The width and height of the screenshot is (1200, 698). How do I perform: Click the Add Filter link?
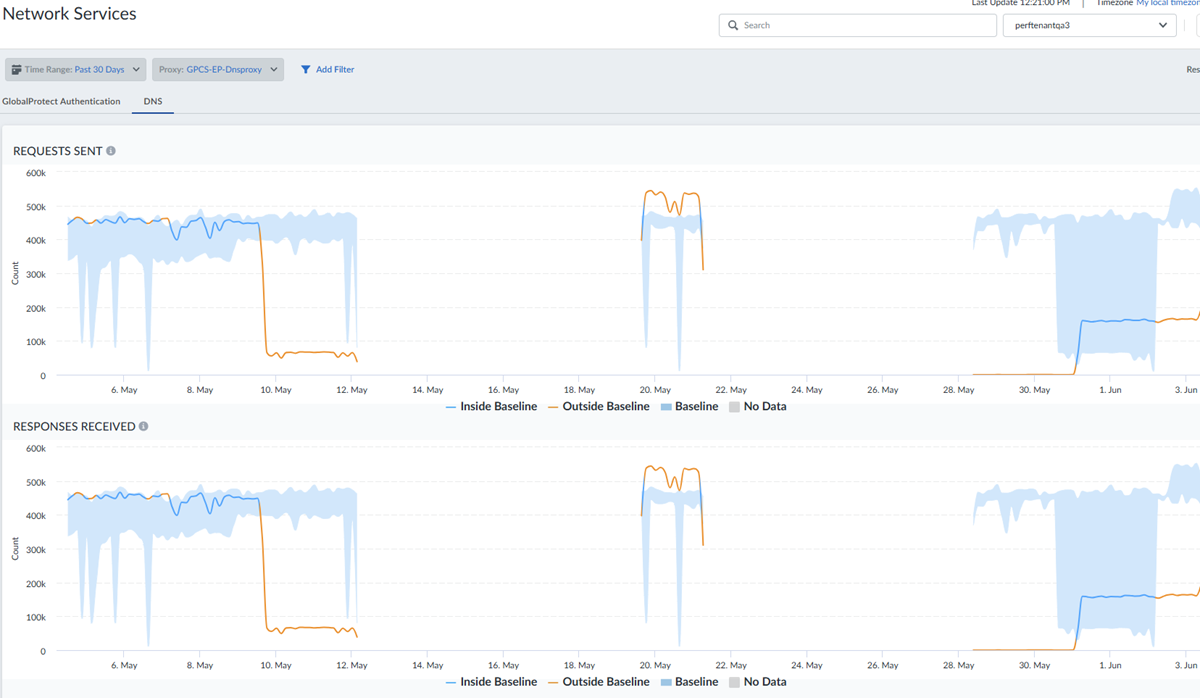pos(335,70)
